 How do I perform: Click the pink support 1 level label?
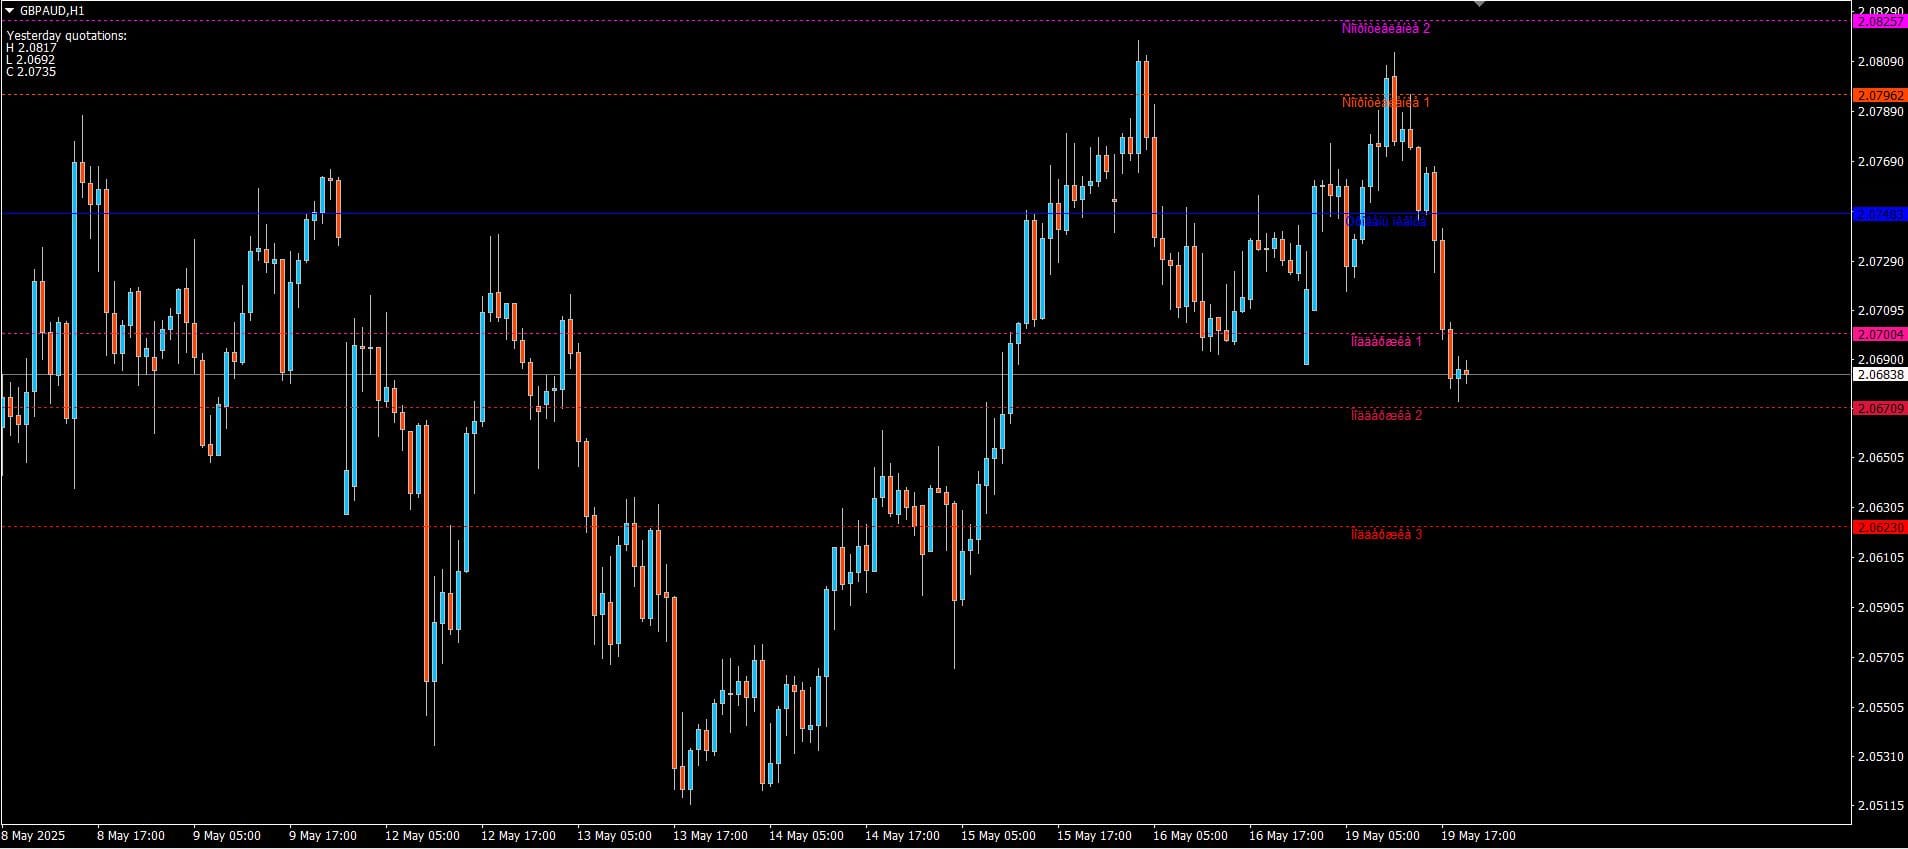click(1385, 342)
